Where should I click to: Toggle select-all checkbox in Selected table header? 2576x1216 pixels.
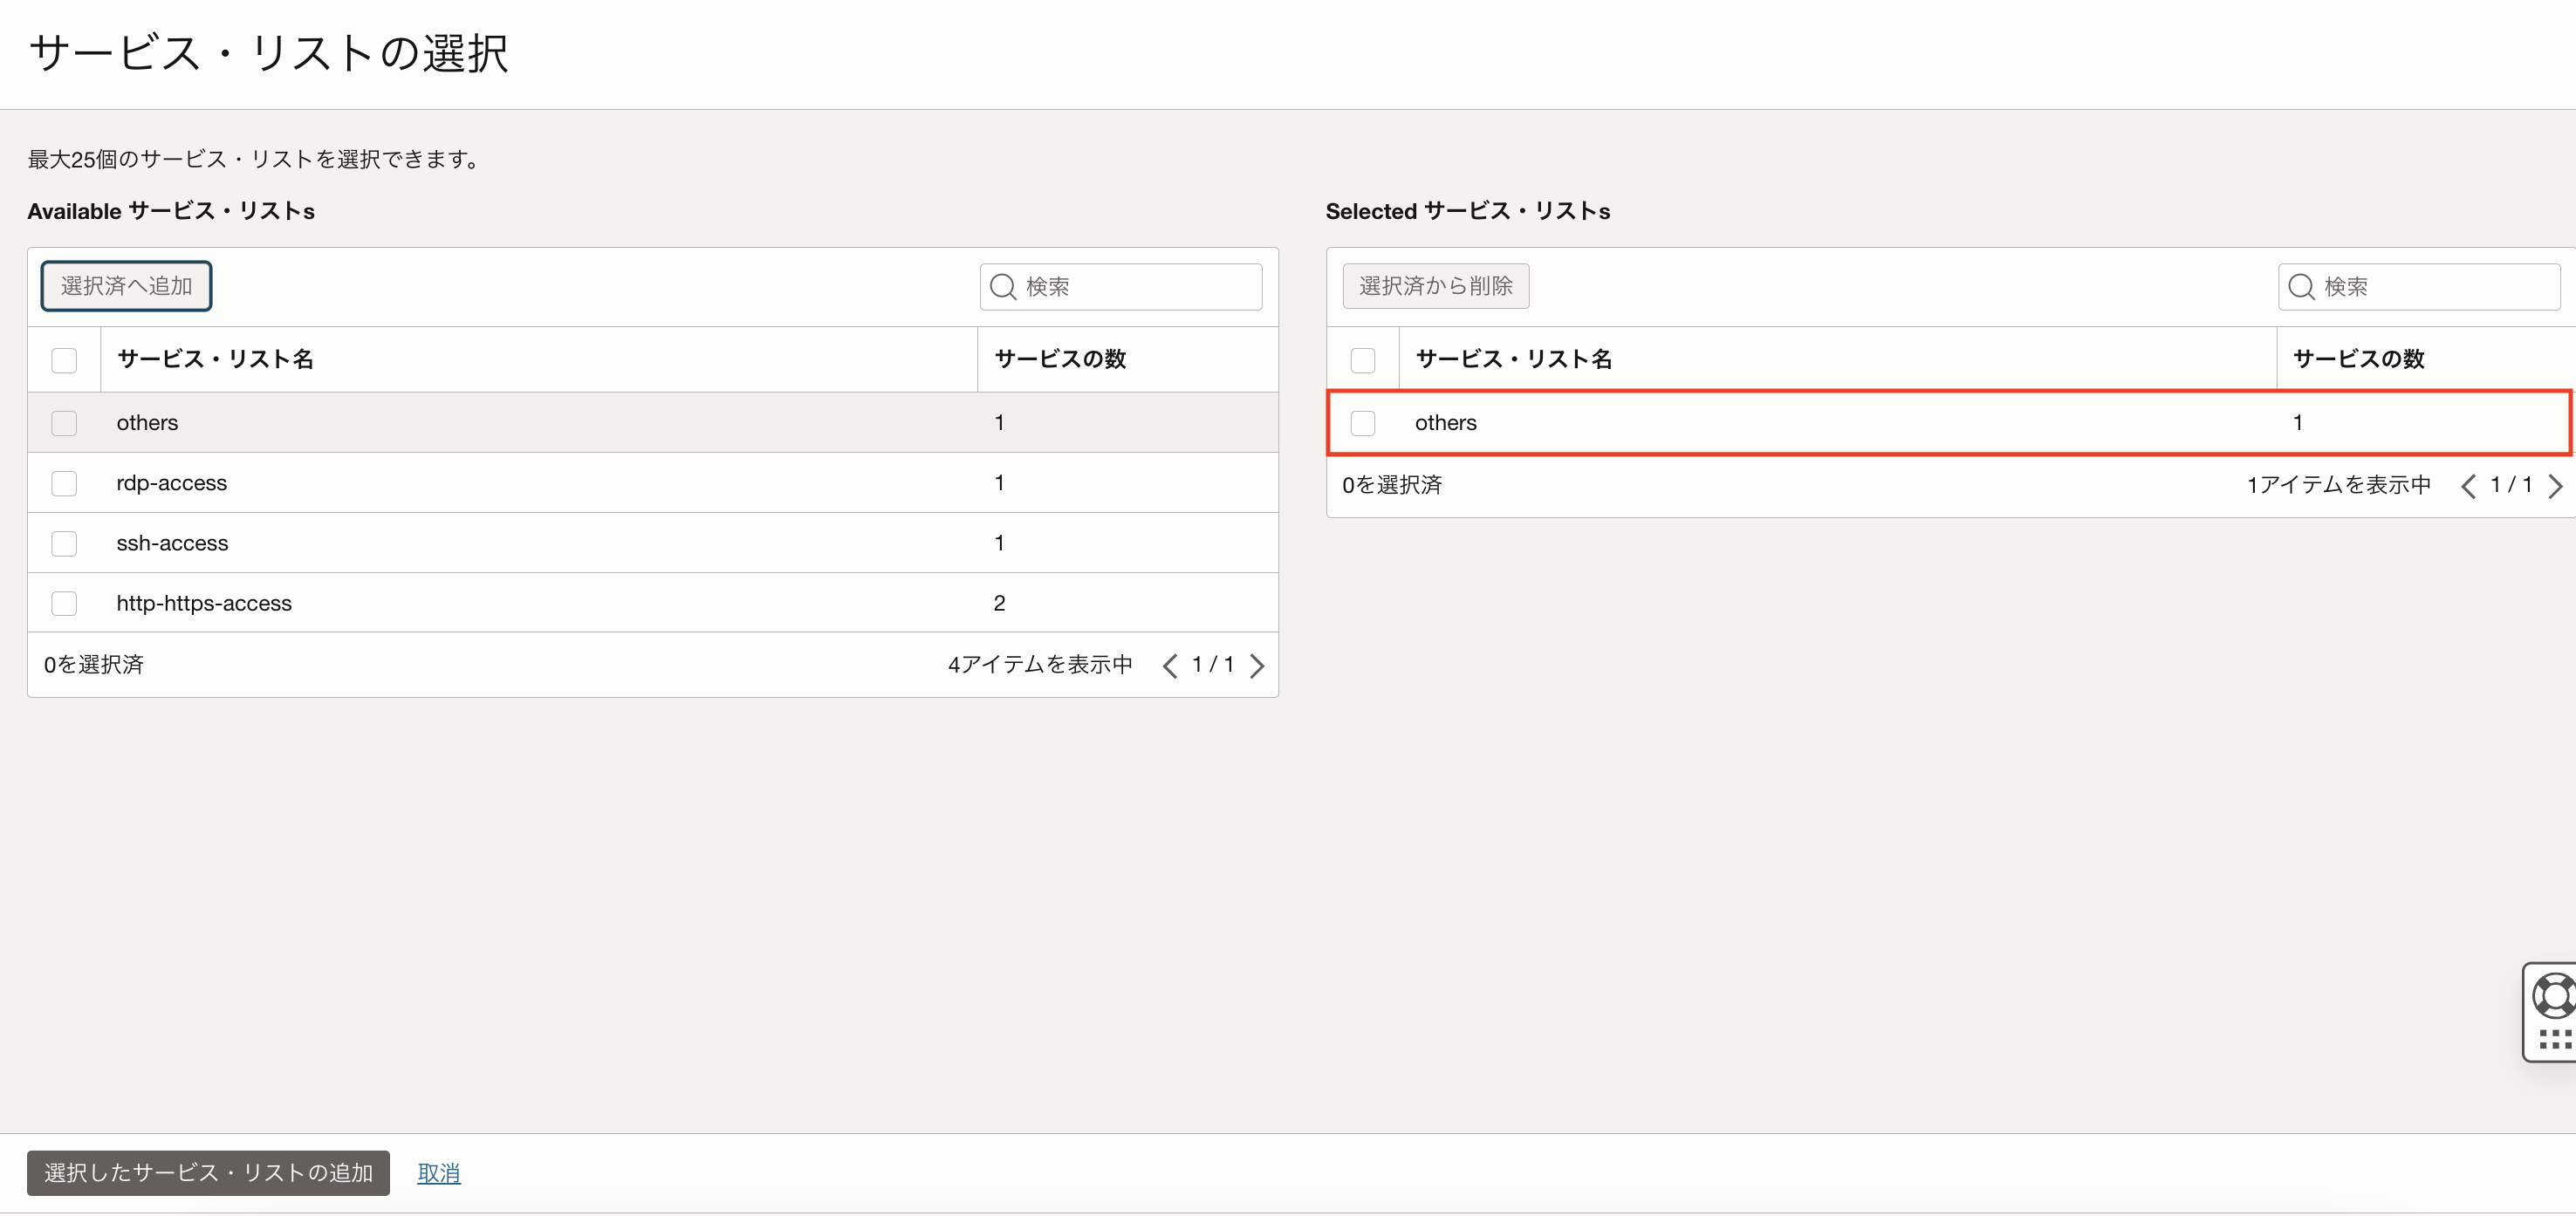click(1362, 360)
